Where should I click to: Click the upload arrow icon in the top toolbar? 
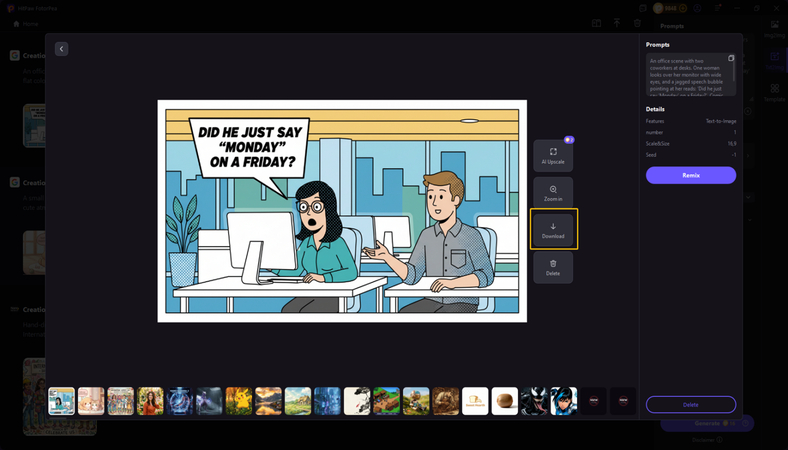pos(617,23)
